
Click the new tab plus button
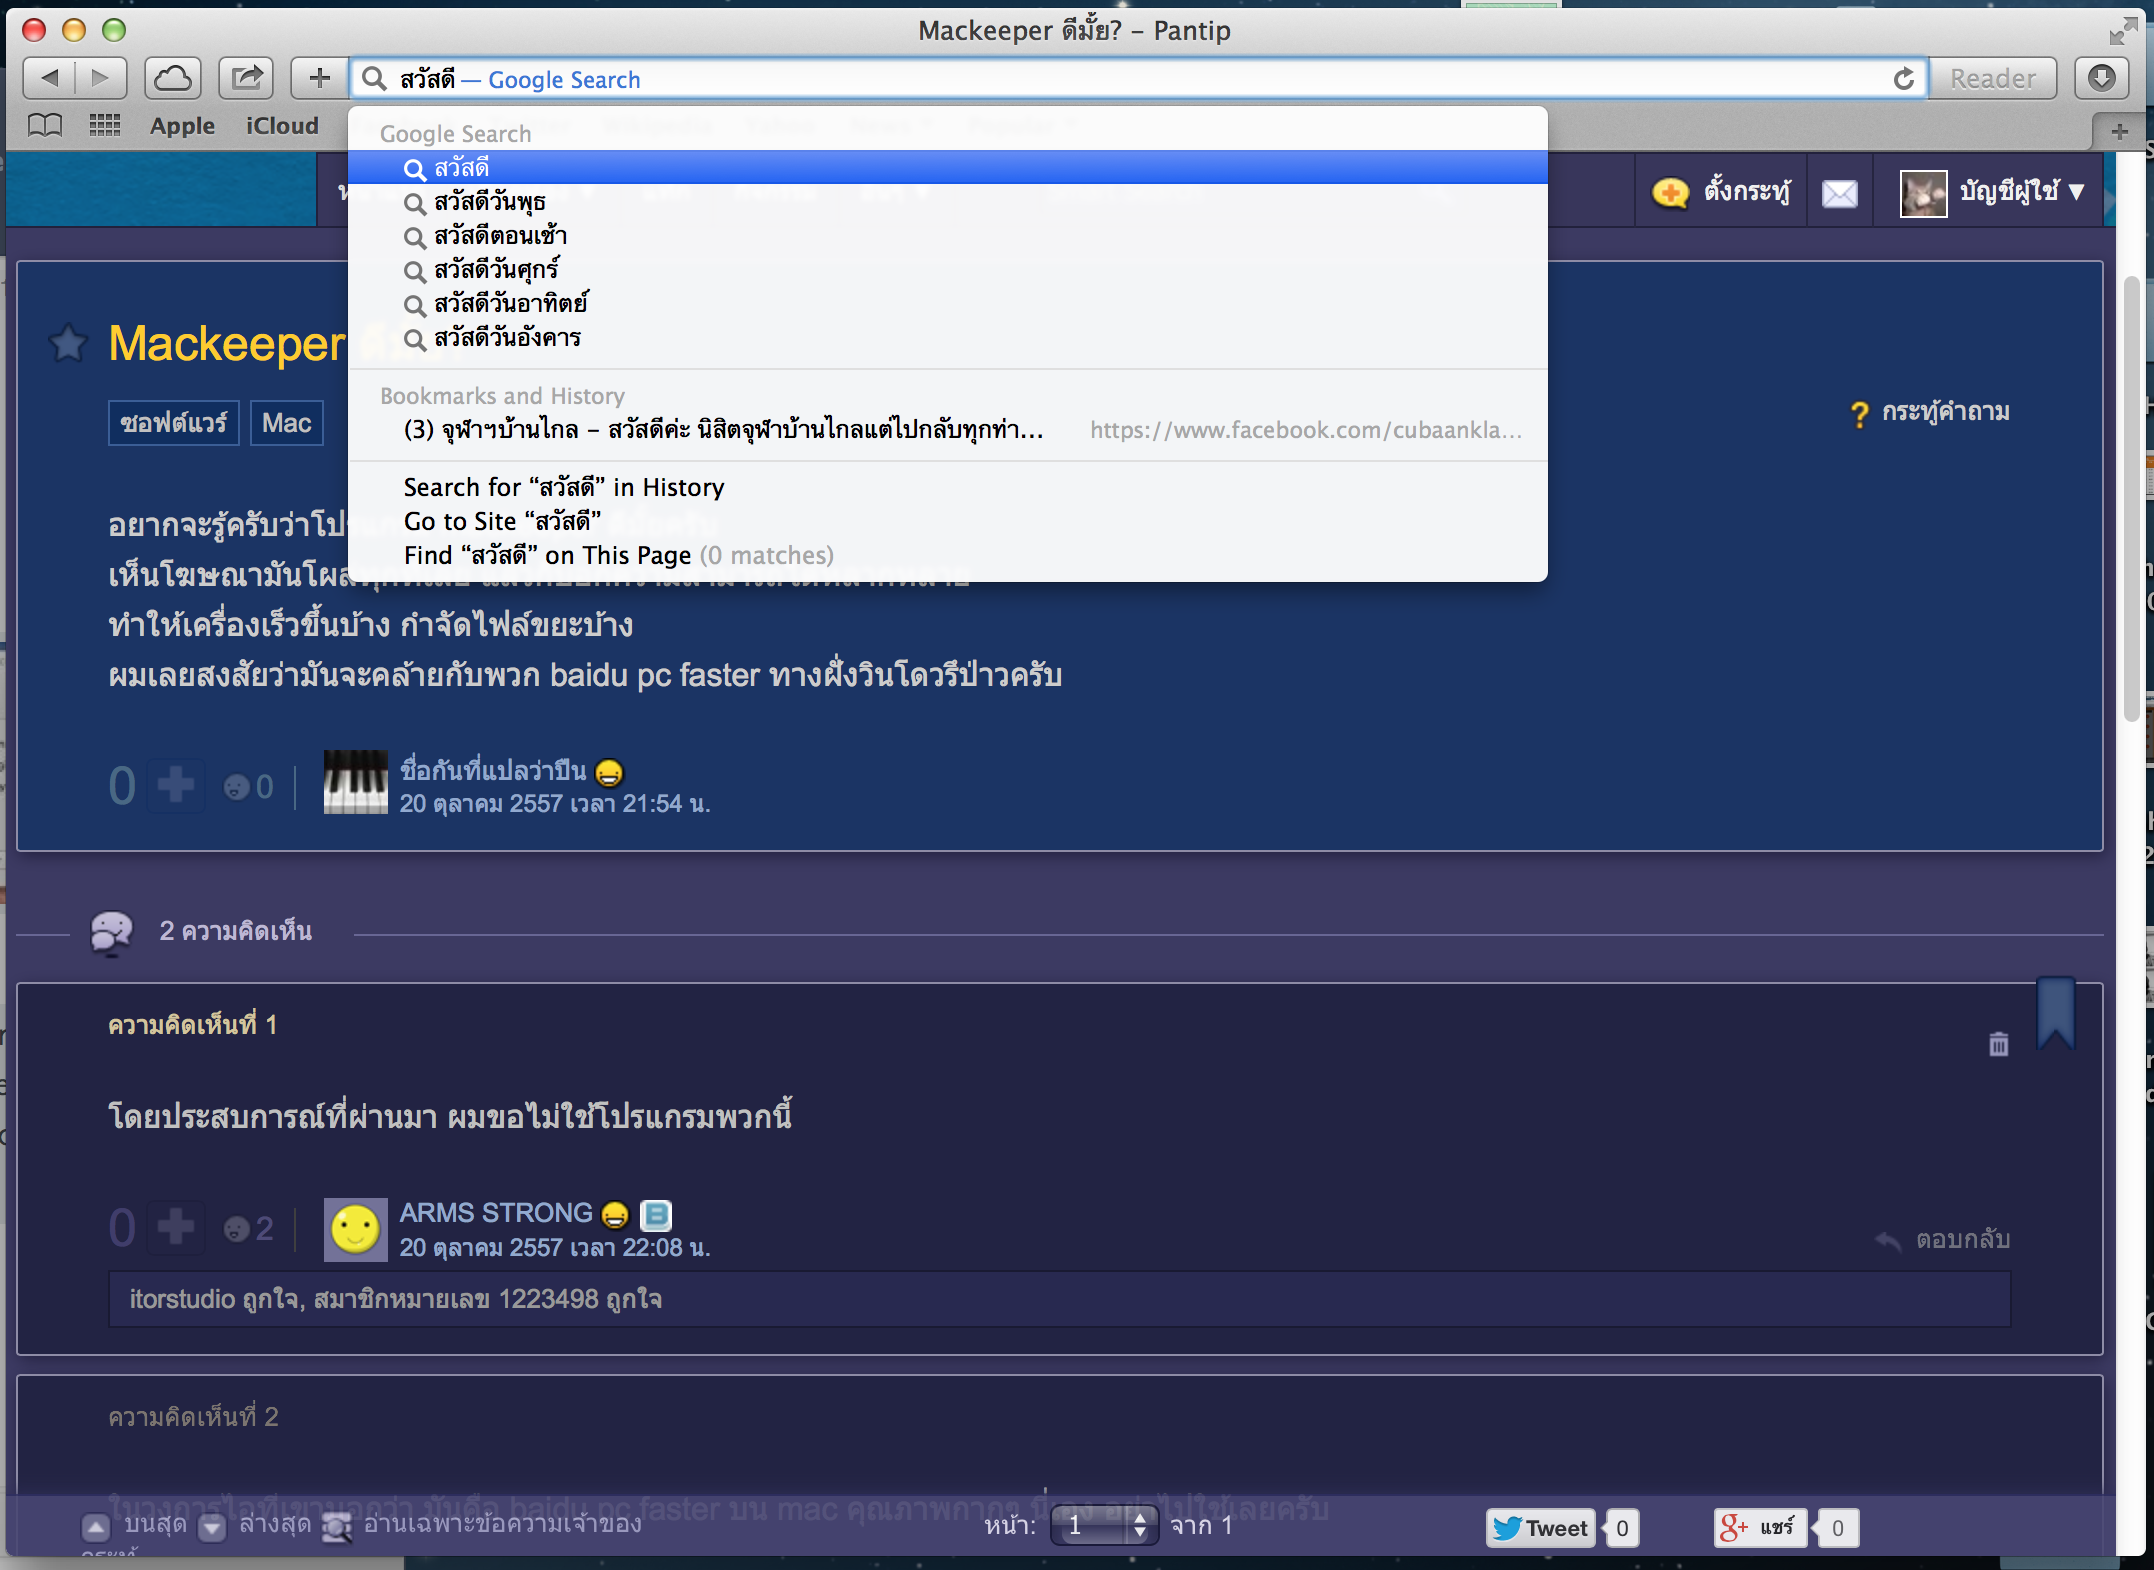(x=2119, y=131)
